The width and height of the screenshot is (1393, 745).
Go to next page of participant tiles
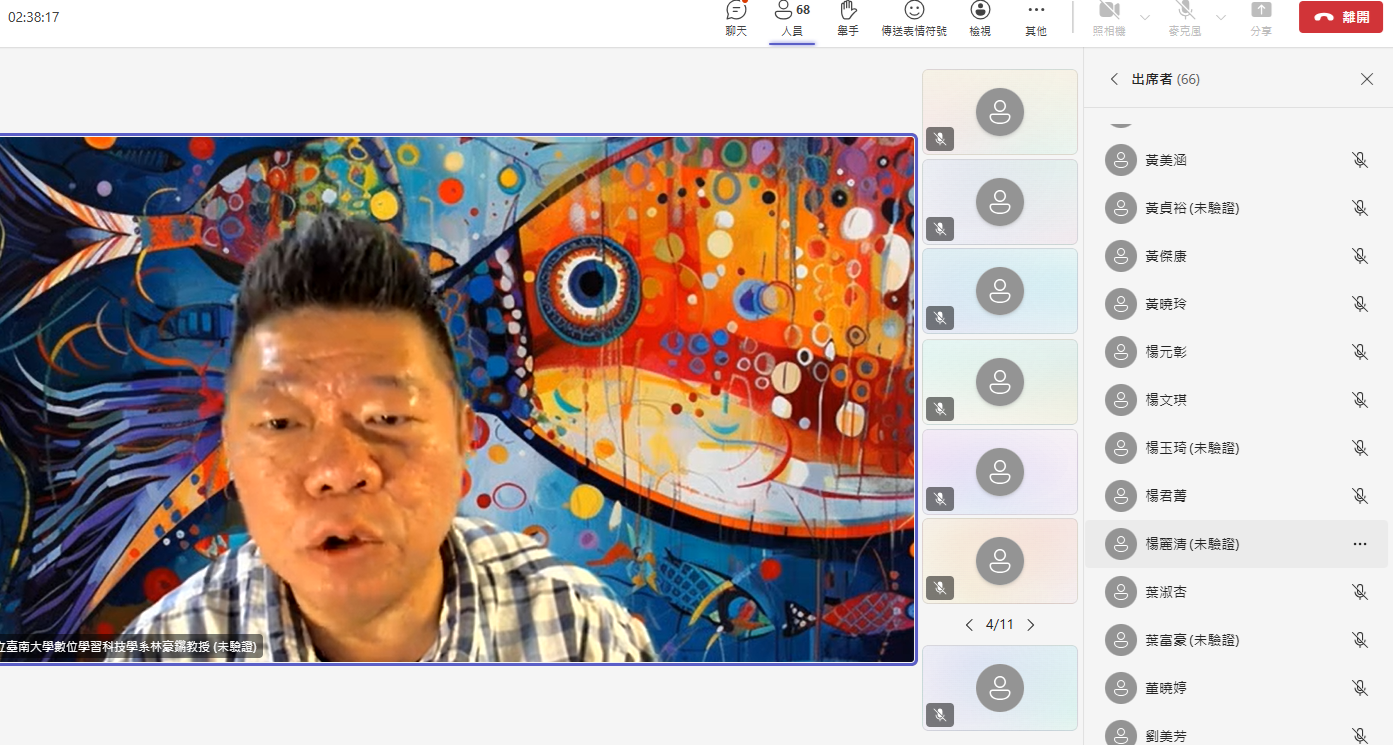coord(1031,625)
